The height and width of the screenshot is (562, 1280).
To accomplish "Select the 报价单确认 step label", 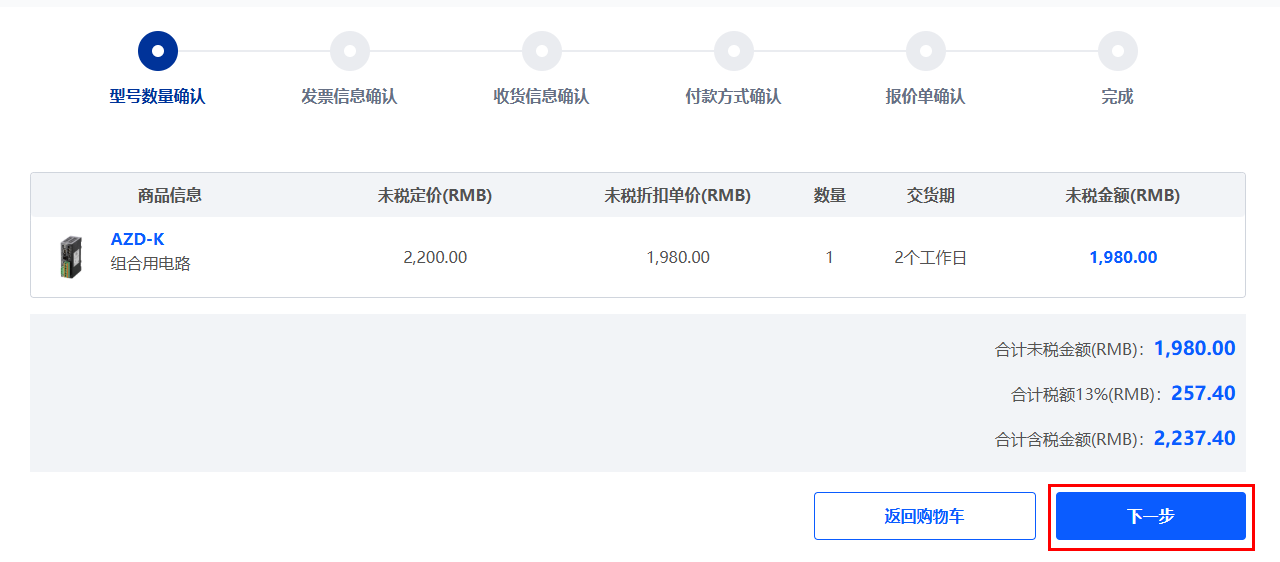I will pos(926,97).
